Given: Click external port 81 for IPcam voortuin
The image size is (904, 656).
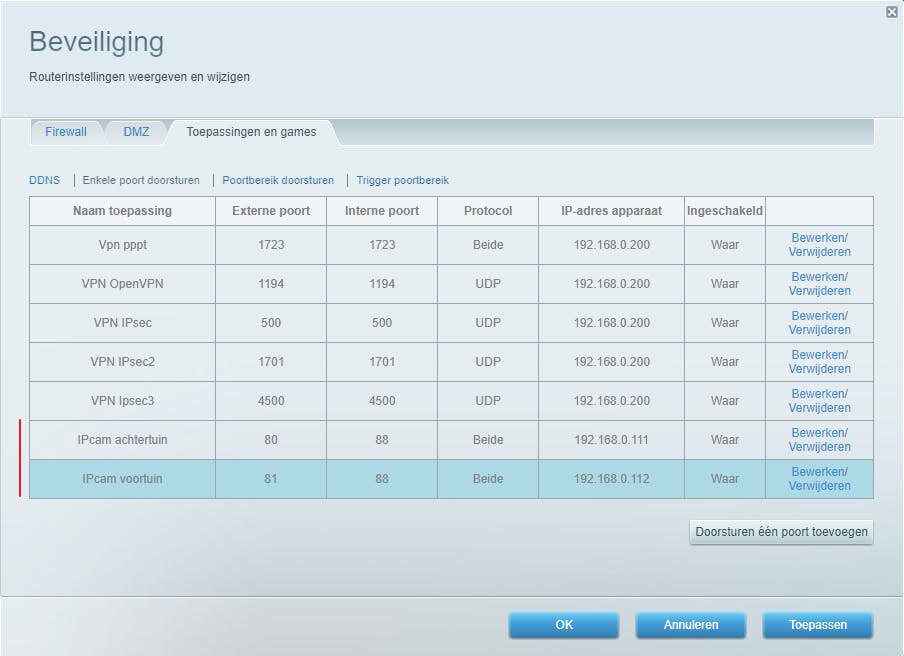Looking at the screenshot, I should [x=271, y=479].
